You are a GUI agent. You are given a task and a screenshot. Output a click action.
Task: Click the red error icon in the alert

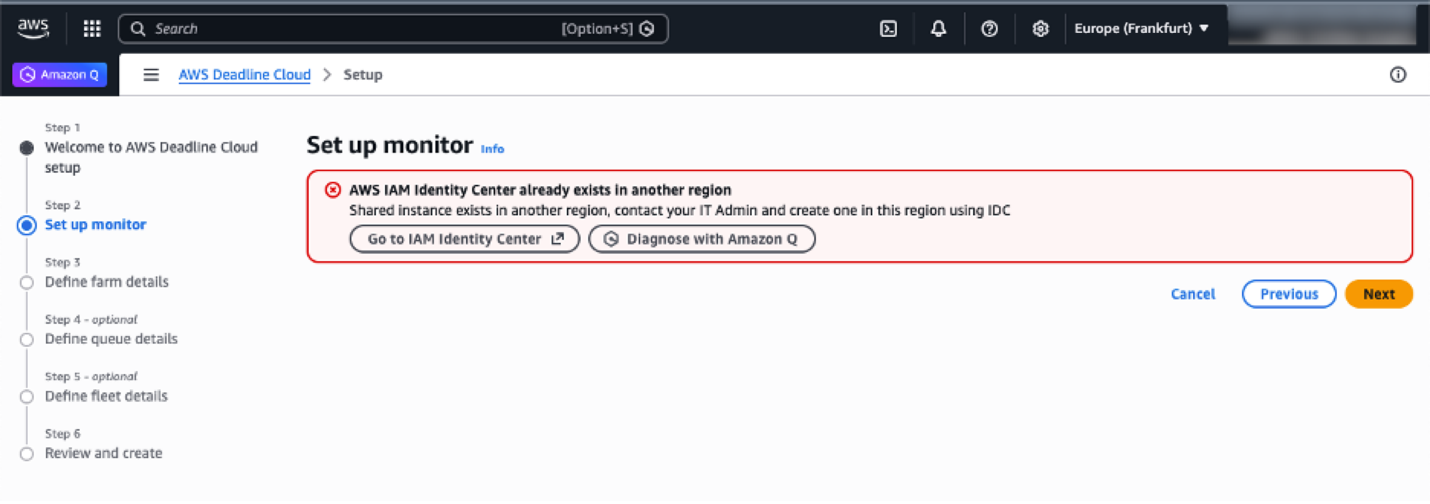[x=333, y=190]
